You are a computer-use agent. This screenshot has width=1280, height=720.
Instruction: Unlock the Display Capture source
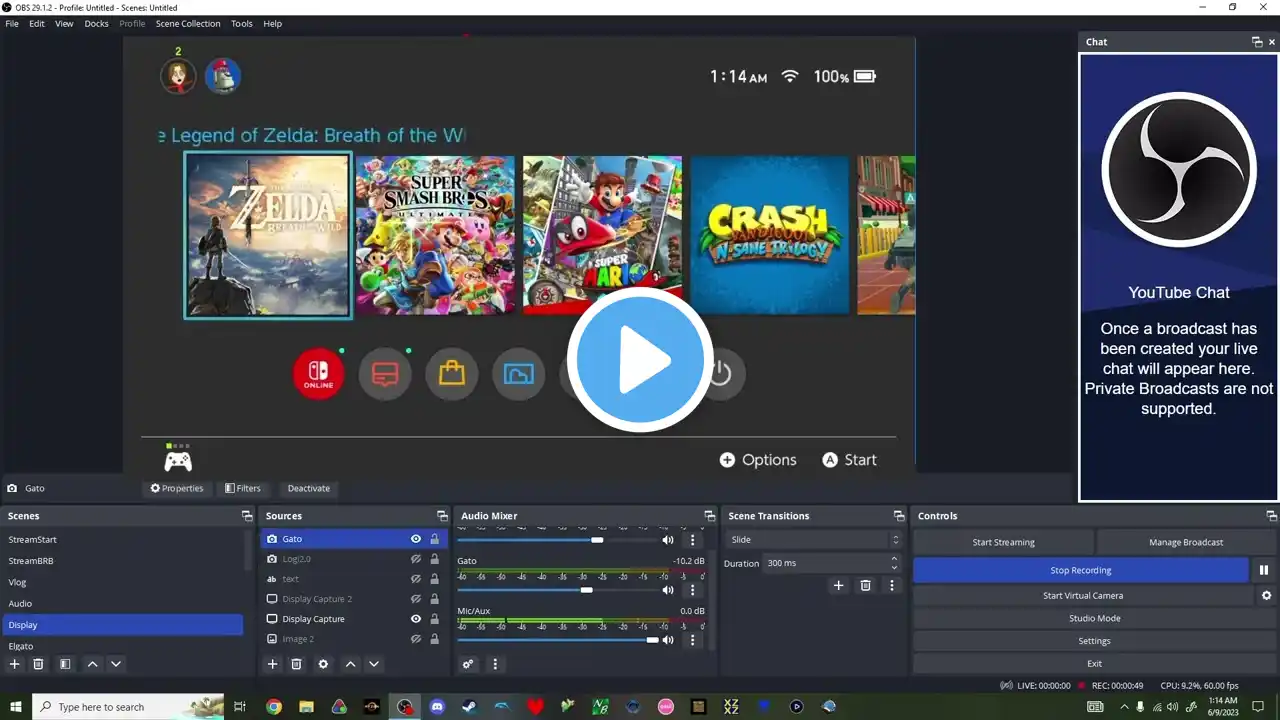tap(434, 619)
